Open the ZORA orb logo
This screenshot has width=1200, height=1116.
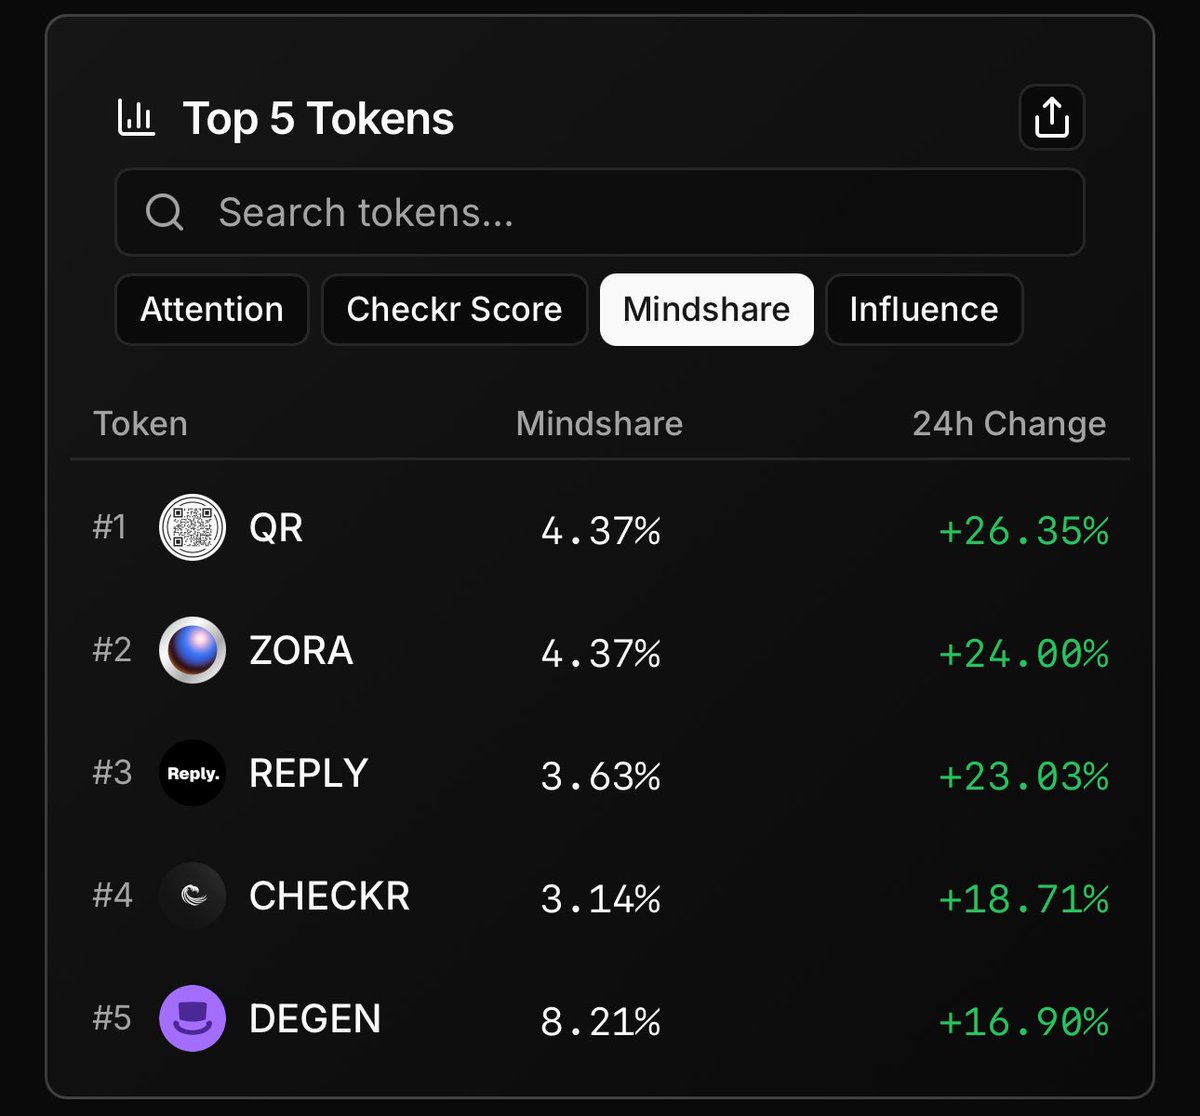[x=193, y=650]
